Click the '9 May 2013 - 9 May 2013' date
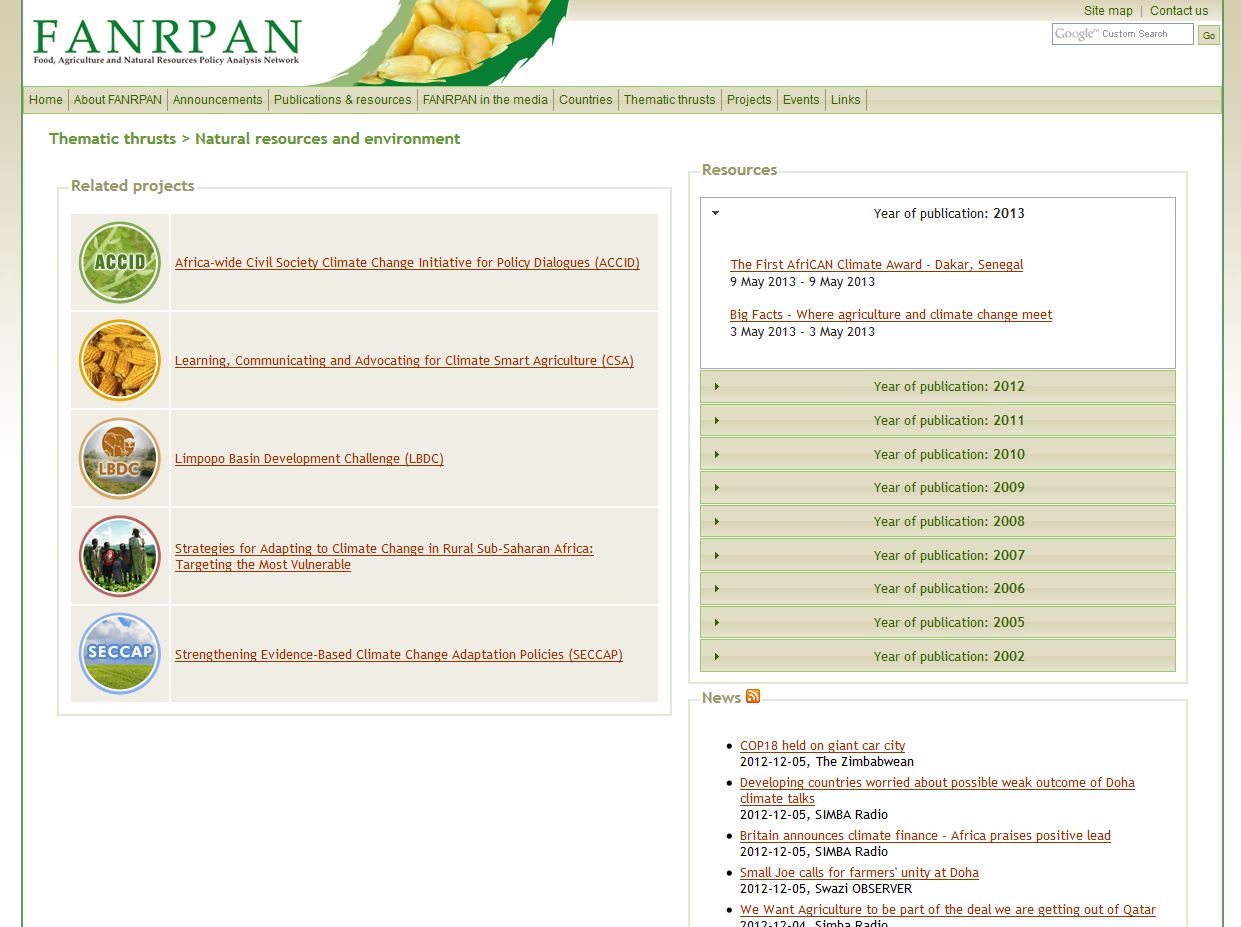 point(802,282)
